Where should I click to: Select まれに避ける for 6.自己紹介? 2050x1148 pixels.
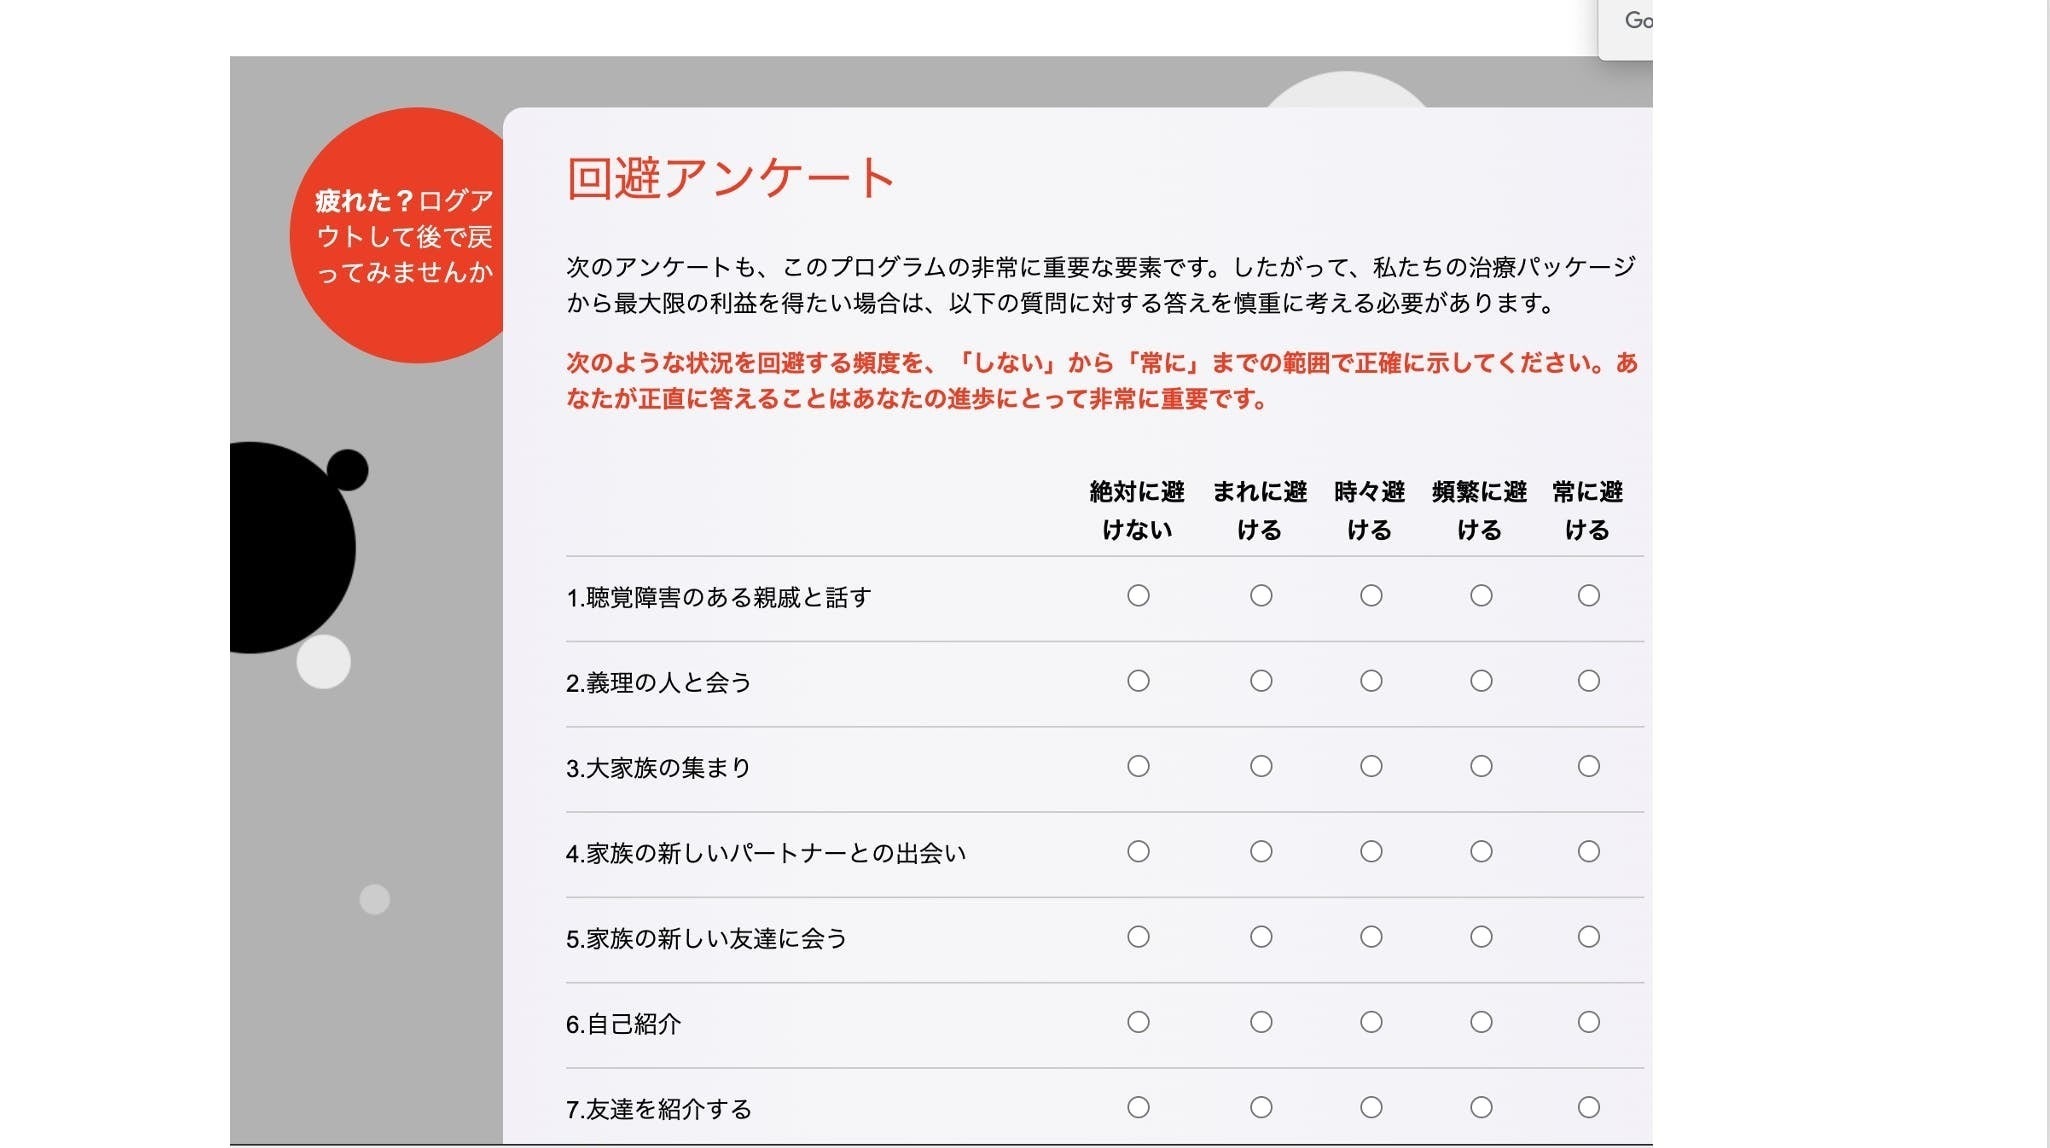1261,1022
